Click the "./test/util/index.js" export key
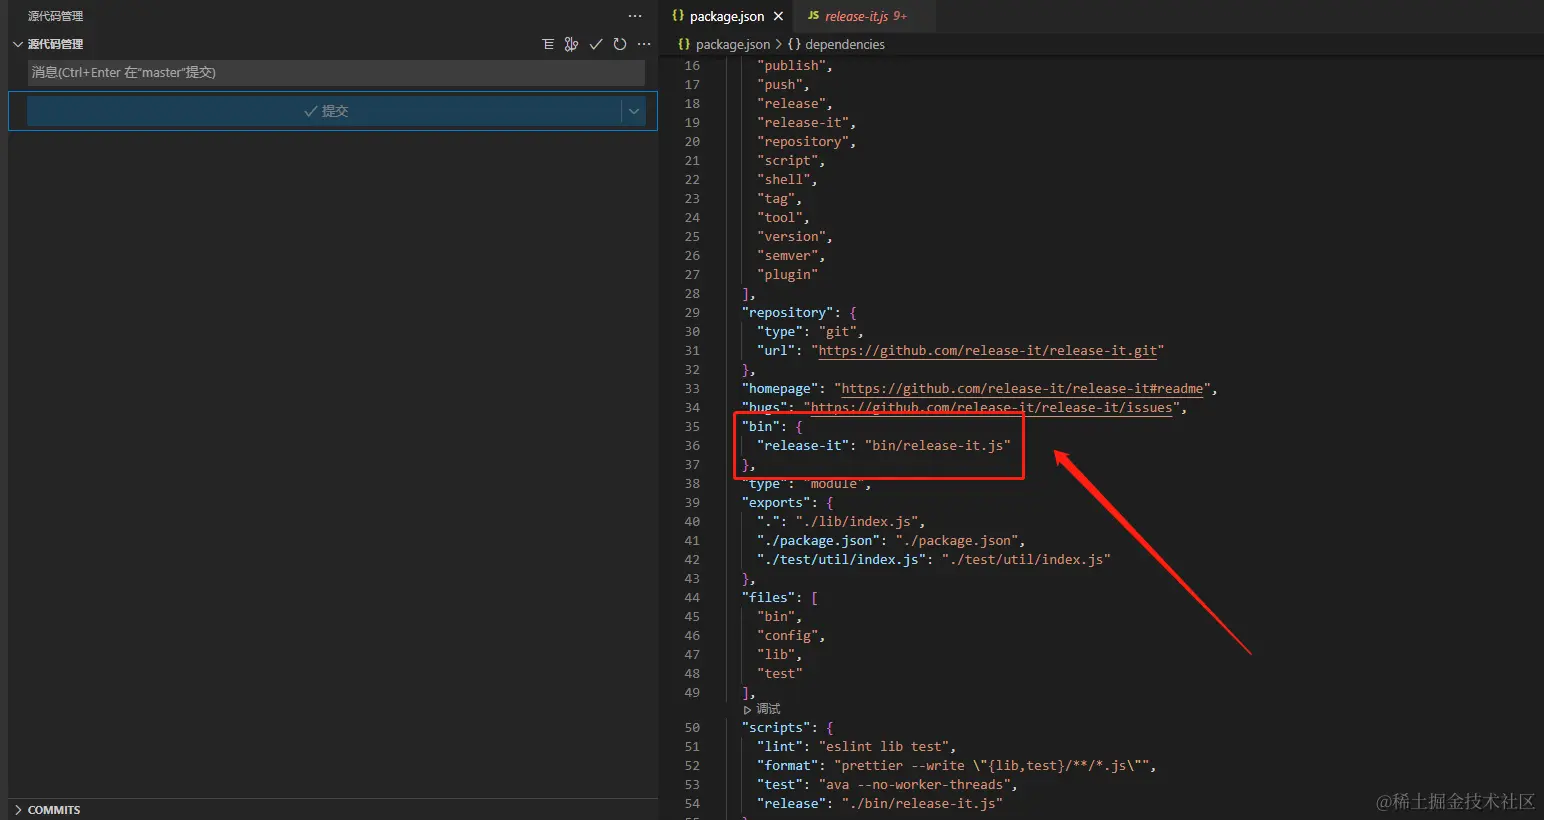Screen dimensions: 1544x820 (x=841, y=560)
